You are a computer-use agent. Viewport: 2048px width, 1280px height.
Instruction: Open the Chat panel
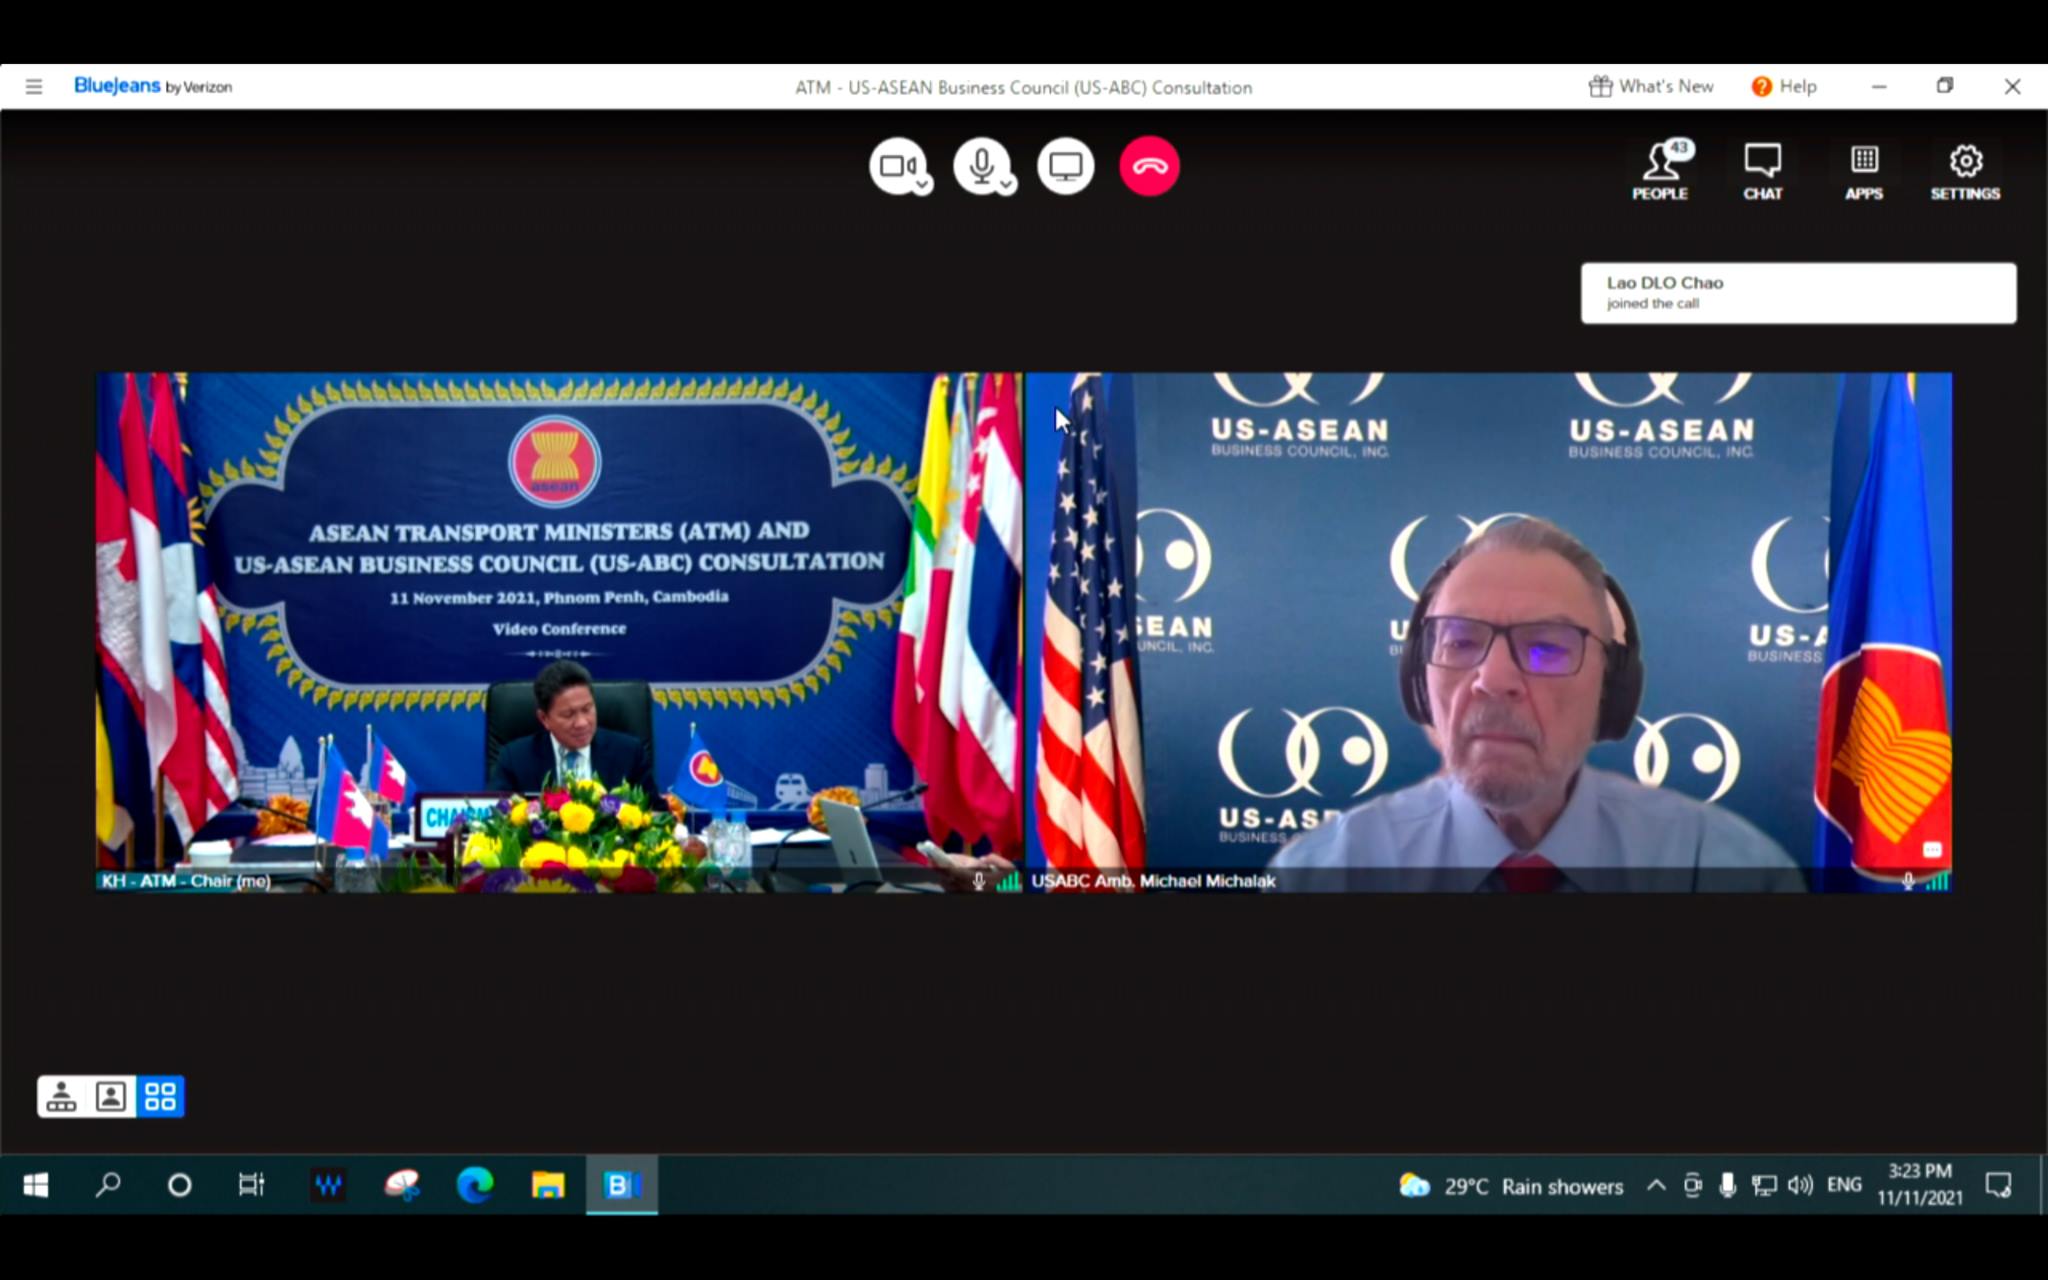pyautogui.click(x=1762, y=170)
